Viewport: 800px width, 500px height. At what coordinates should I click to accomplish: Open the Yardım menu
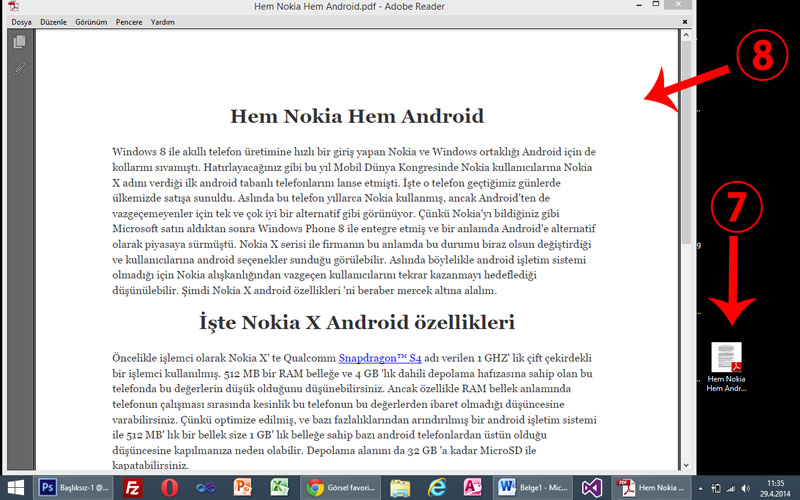[x=163, y=22]
